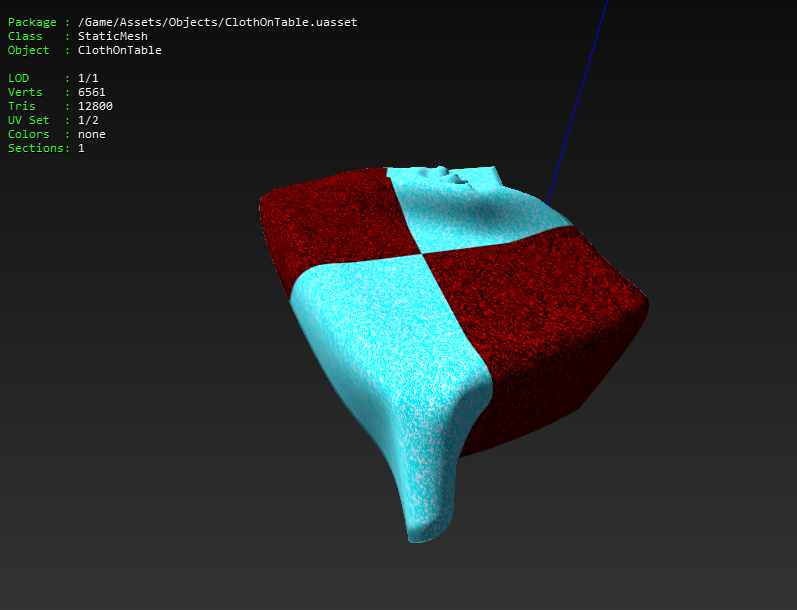Click the Colors value none
This screenshot has height=610, width=797.
pos(91,134)
